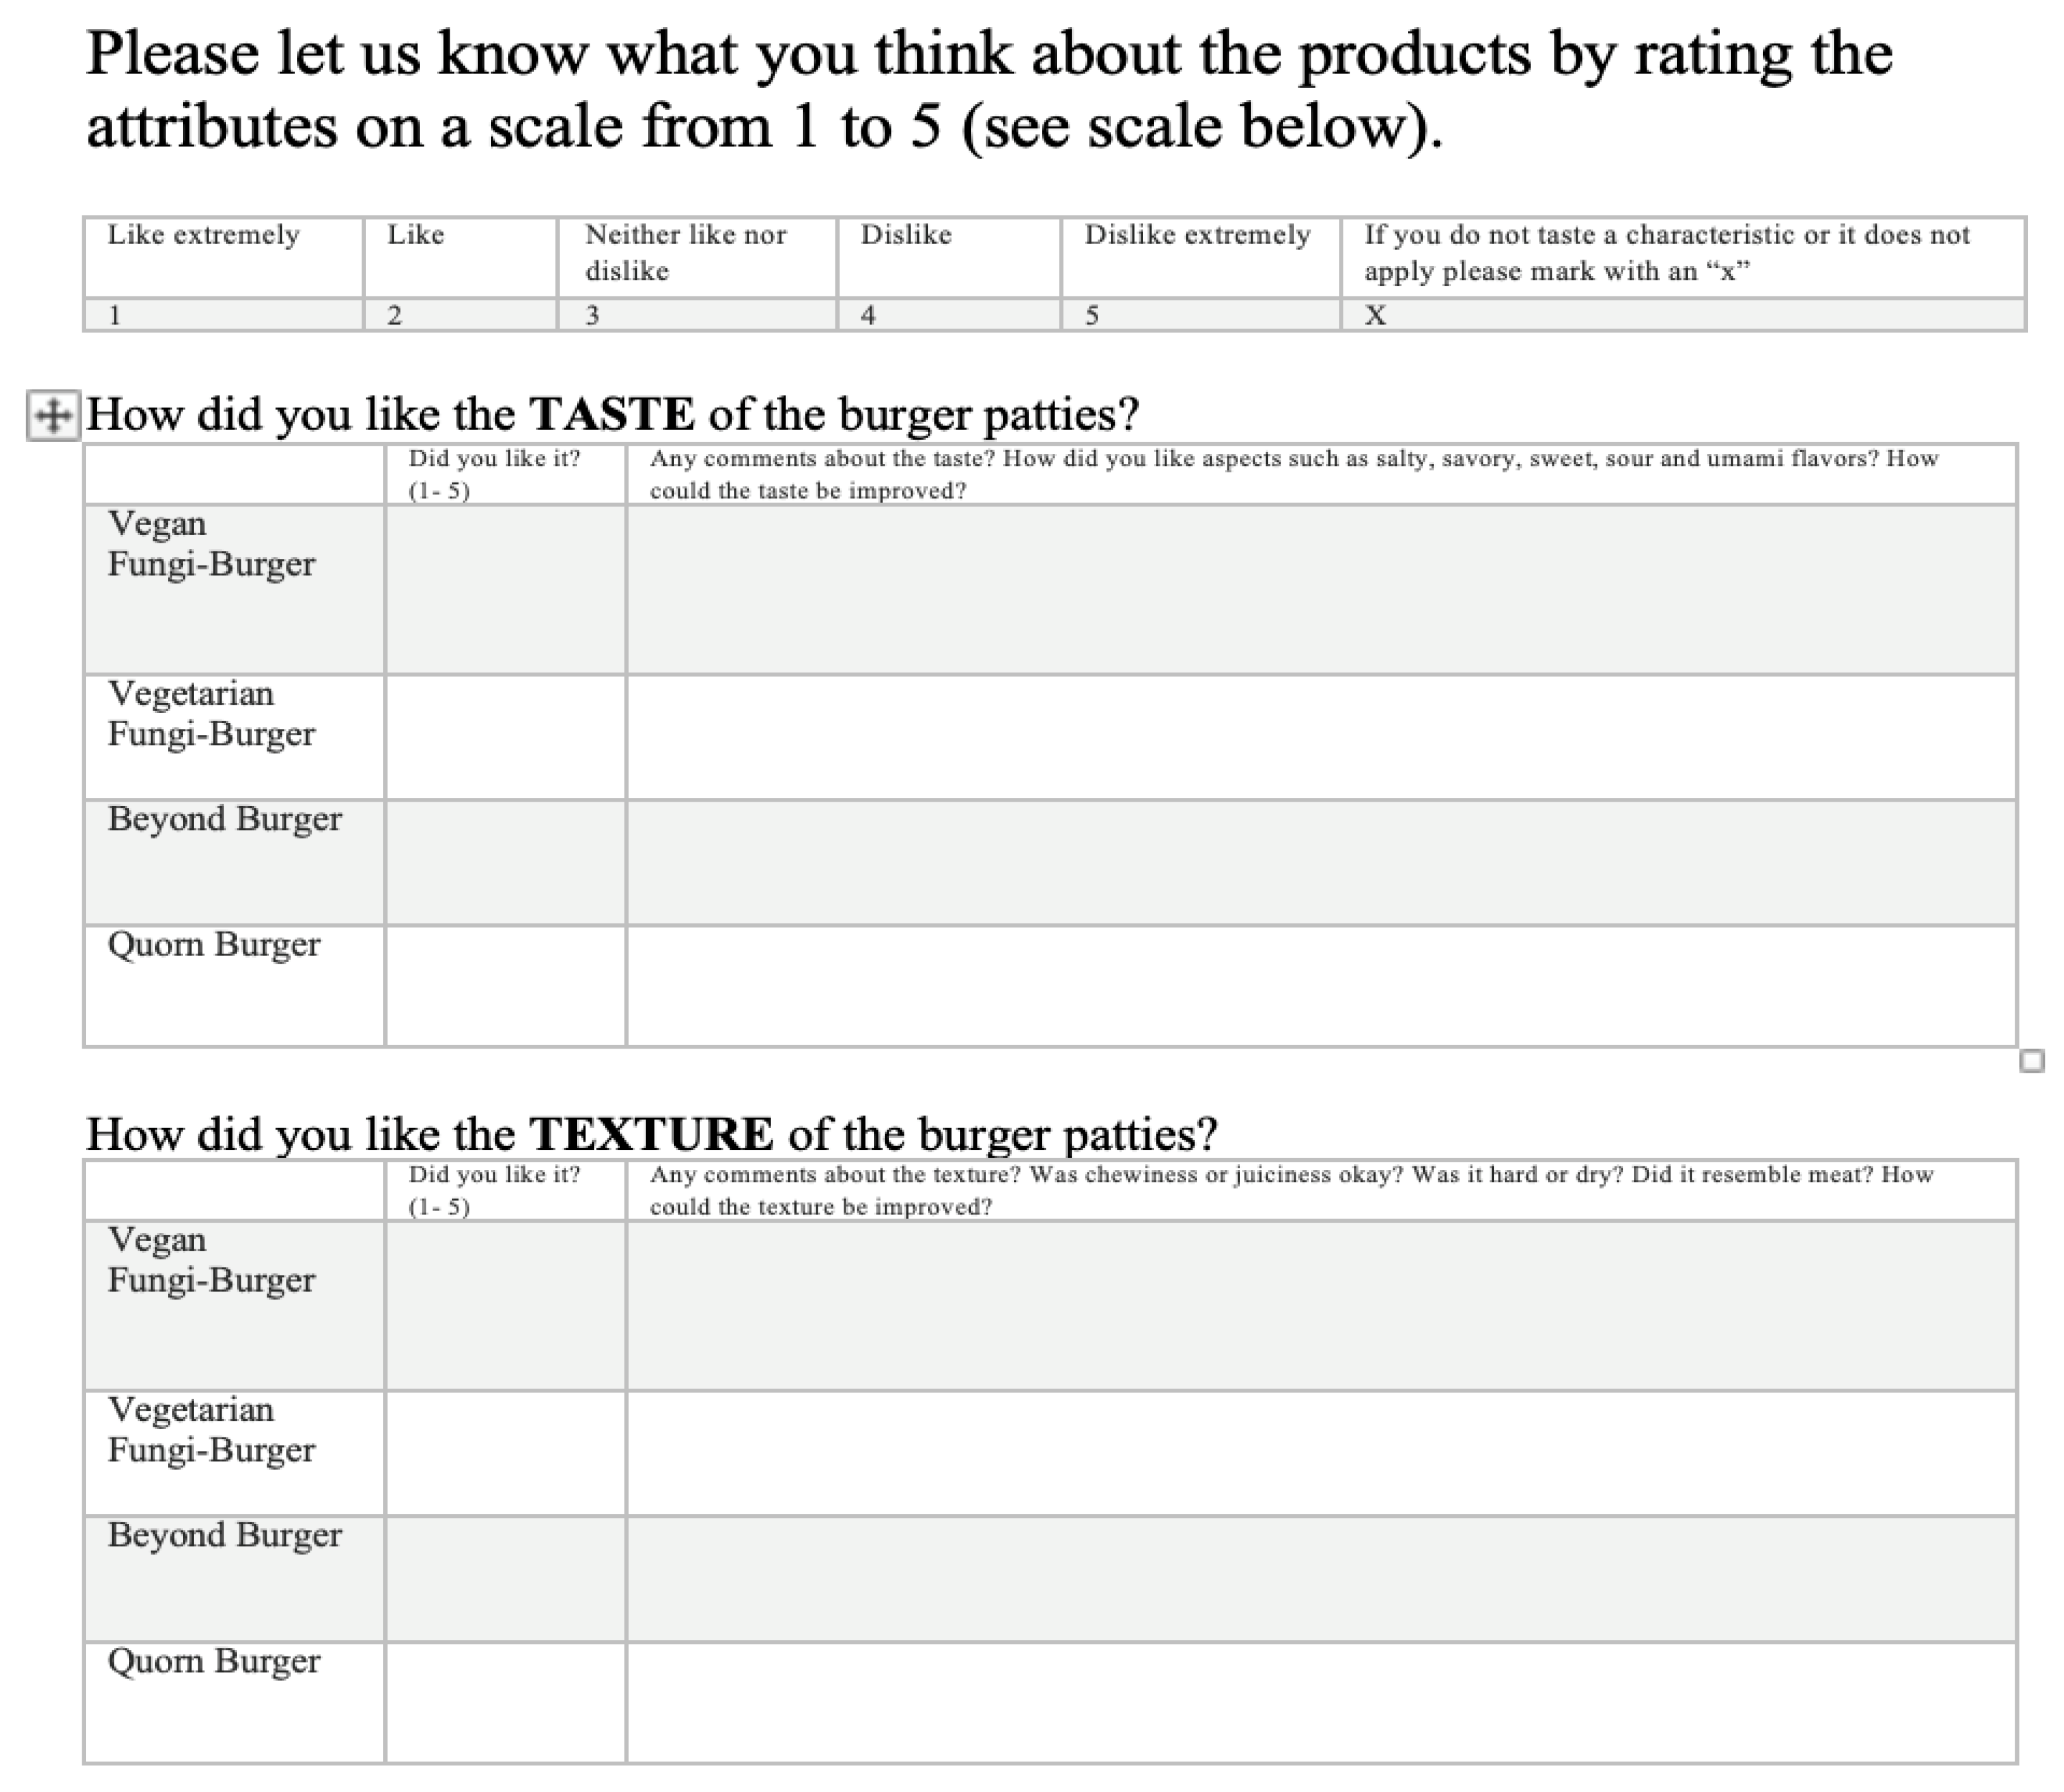Click Vegetarian Fungi-Burger taste rating cell
2064x1792 pixels.
coord(505,737)
